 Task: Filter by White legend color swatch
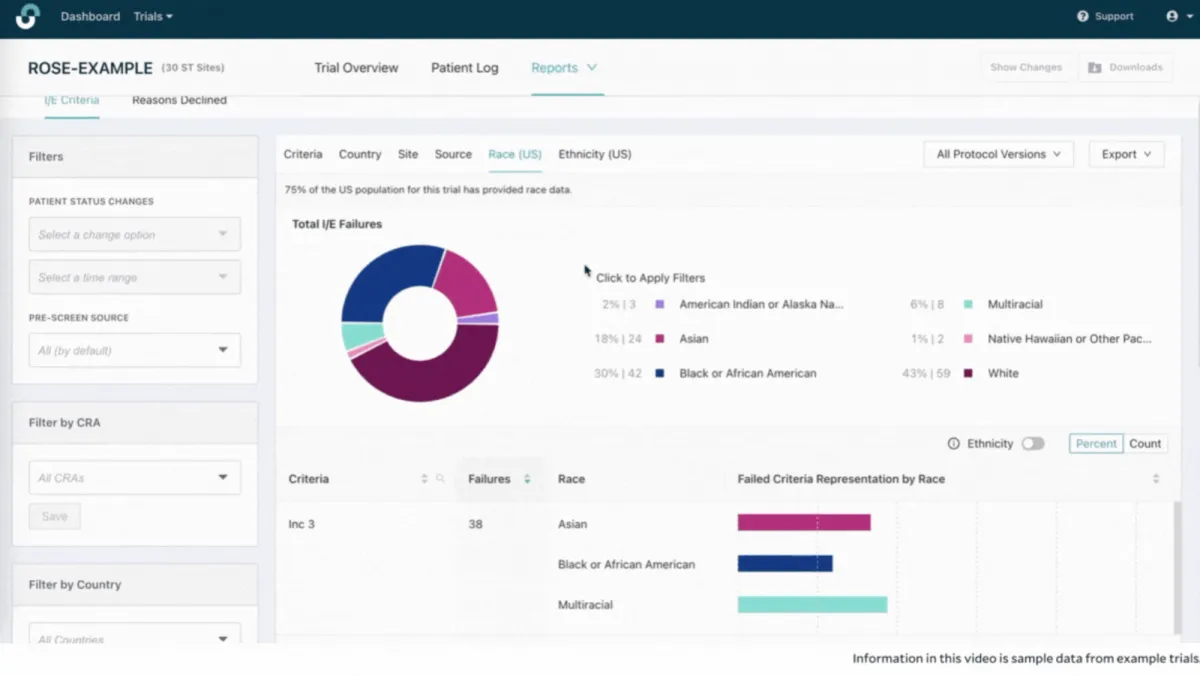pos(968,374)
